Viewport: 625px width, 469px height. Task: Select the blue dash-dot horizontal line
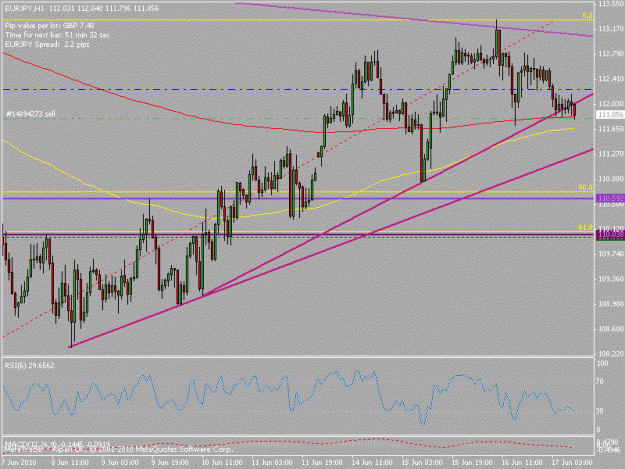[x=298, y=90]
